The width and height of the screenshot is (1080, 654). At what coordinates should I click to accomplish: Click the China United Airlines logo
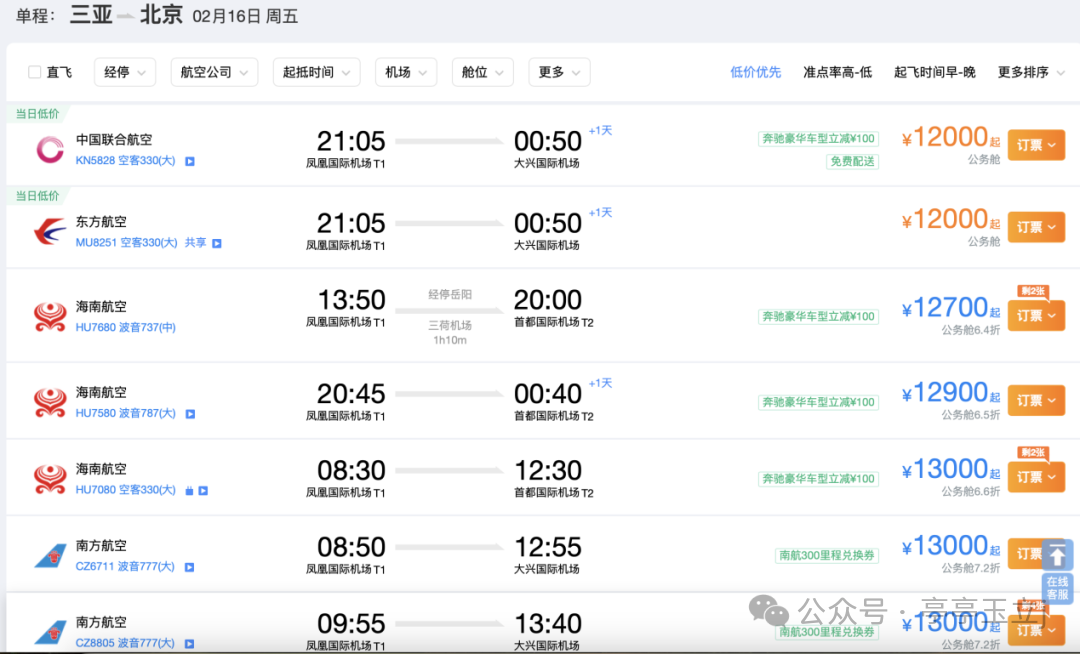[50, 149]
